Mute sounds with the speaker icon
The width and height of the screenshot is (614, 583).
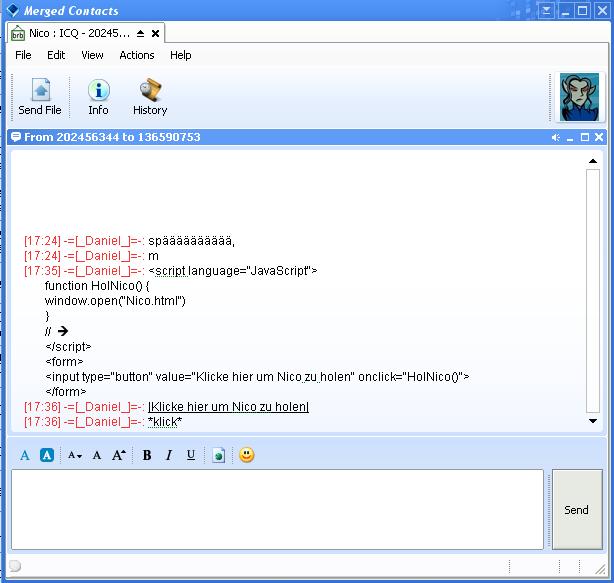(x=556, y=137)
